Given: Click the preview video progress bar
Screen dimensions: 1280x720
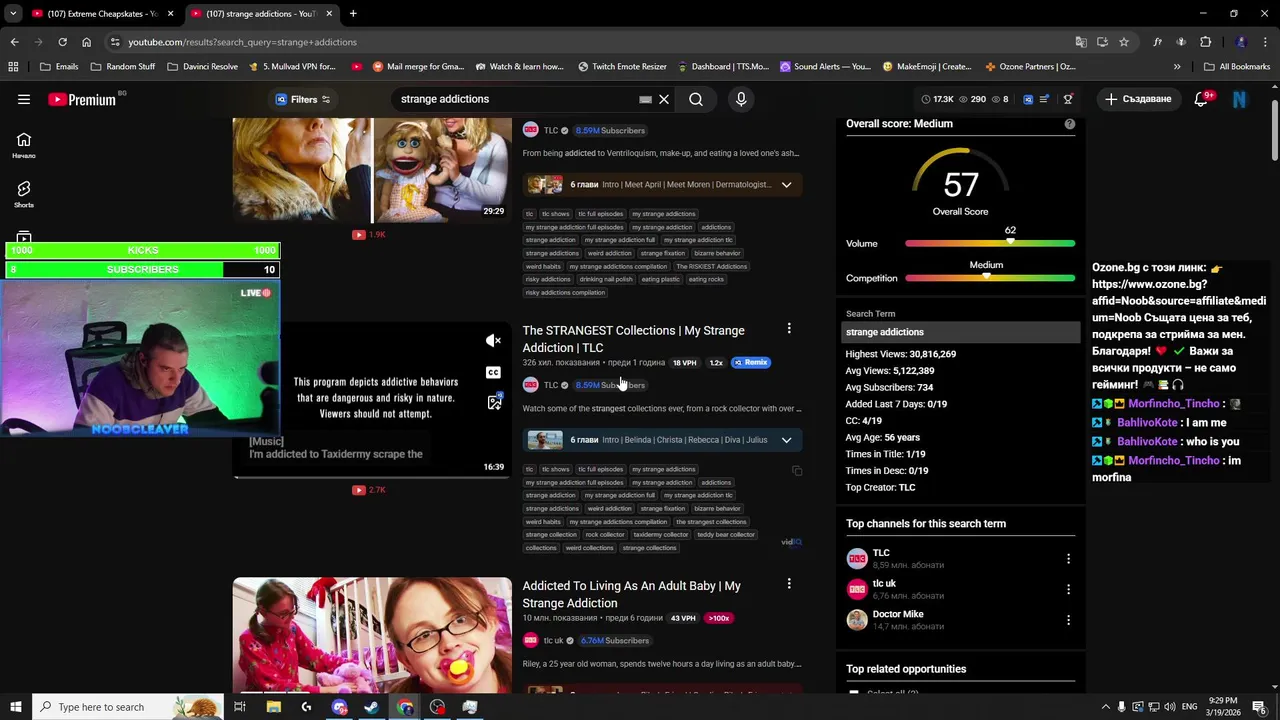Looking at the screenshot, I should [x=372, y=477].
